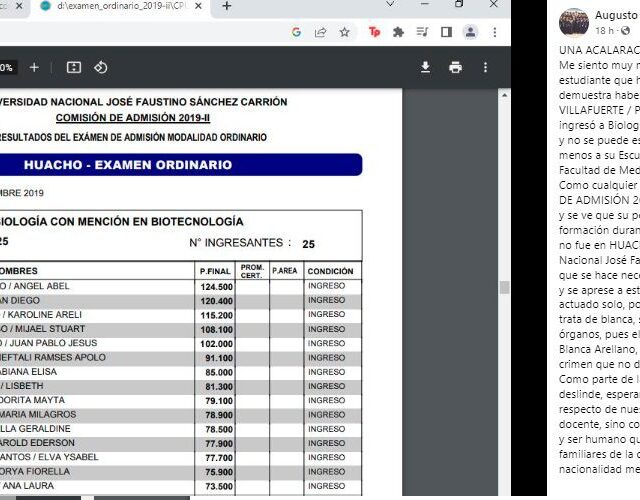This screenshot has width=640, height=500.
Task: Rotate the PDF counterclockwise
Action: (x=100, y=67)
